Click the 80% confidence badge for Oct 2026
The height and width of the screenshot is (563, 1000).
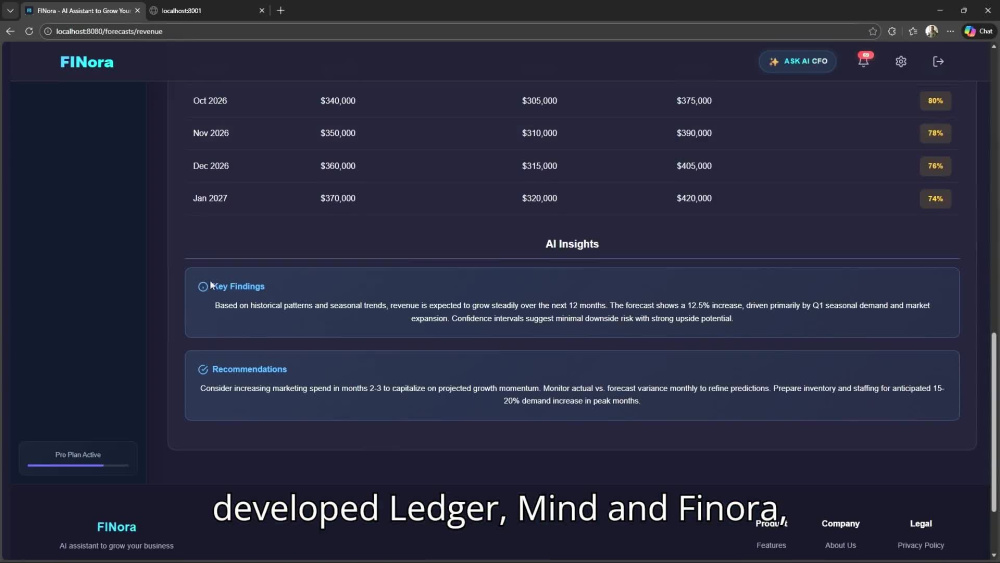pyautogui.click(x=935, y=101)
